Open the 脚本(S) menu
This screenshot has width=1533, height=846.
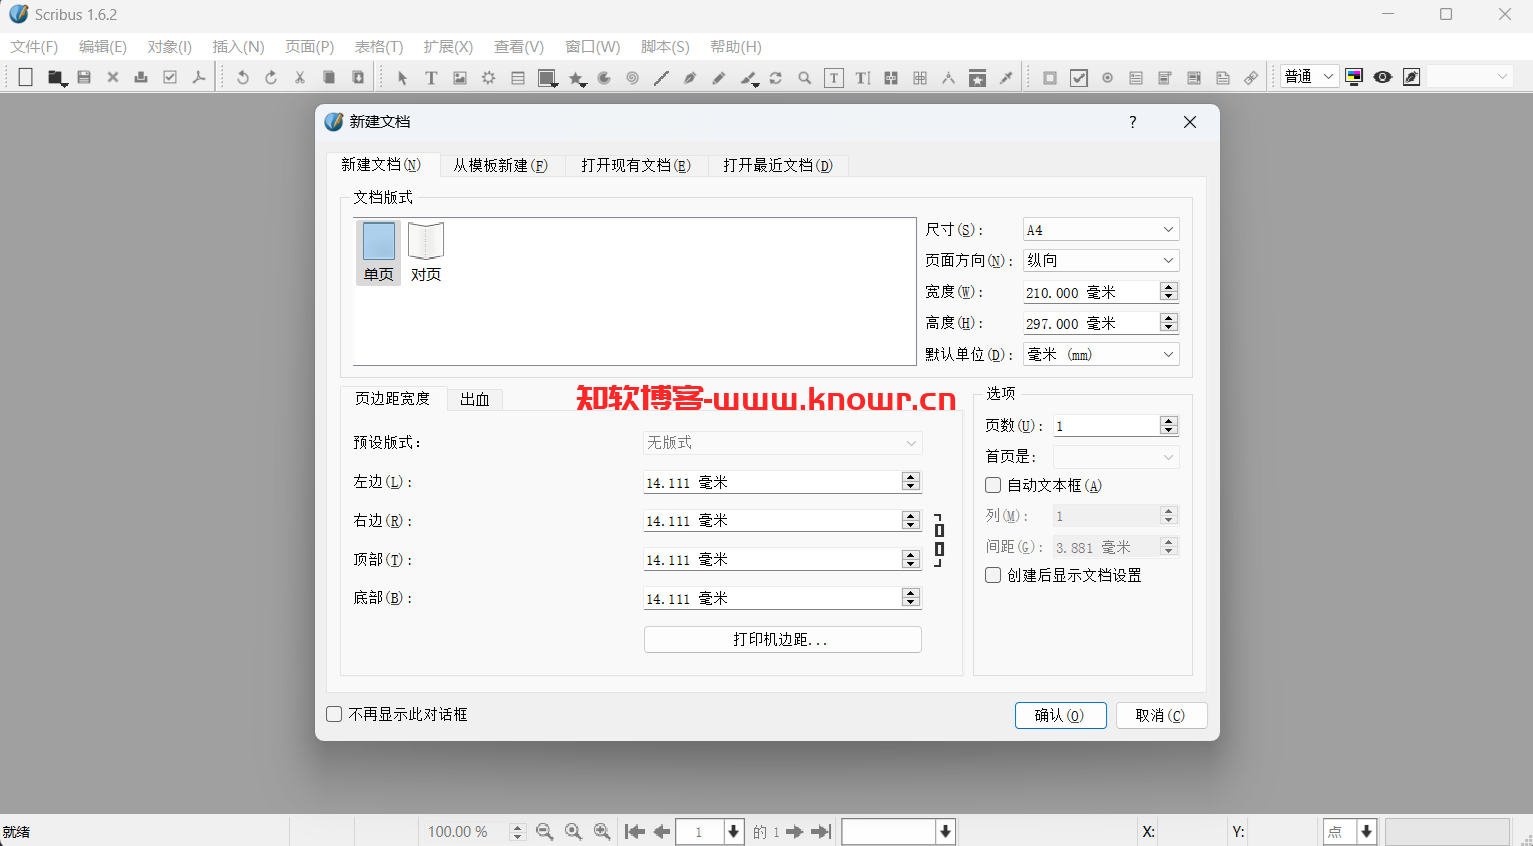click(x=665, y=47)
